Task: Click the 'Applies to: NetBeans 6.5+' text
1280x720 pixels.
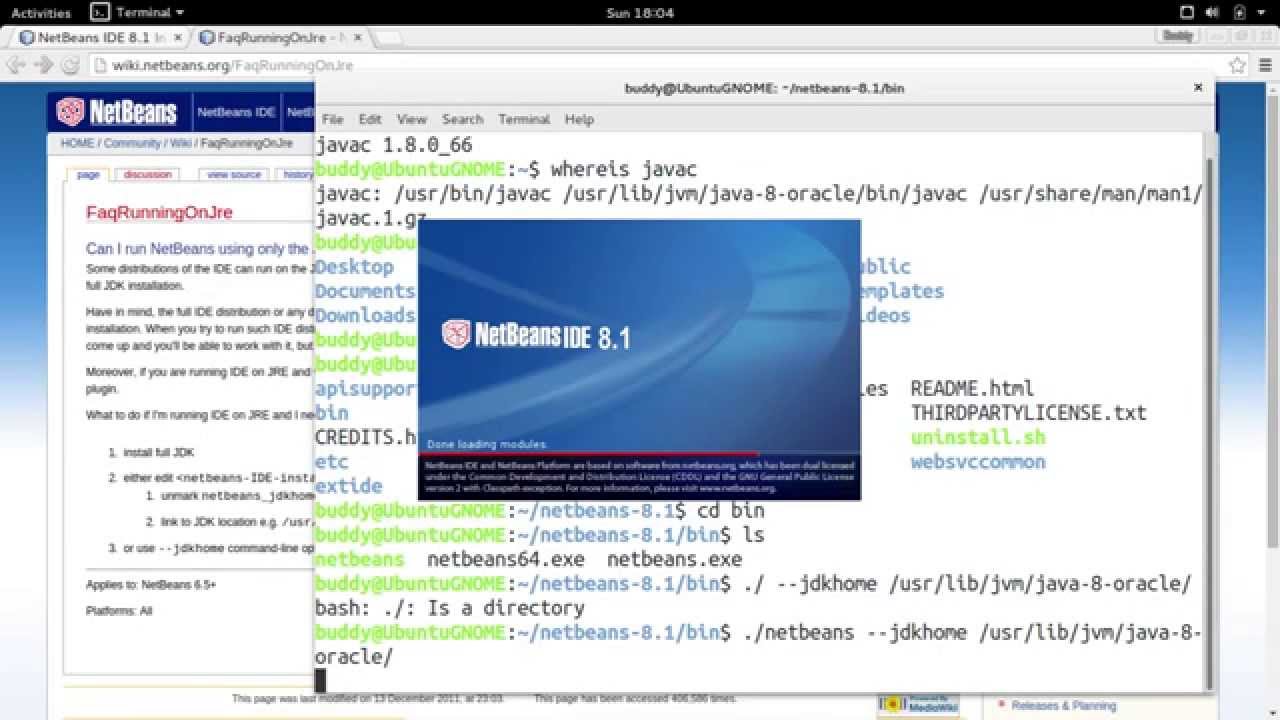Action: point(151,584)
